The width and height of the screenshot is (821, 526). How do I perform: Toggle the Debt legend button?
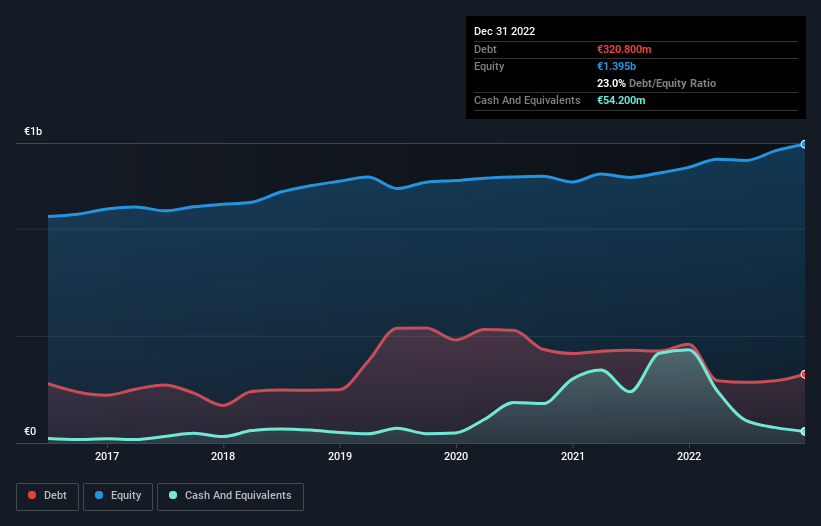click(x=48, y=496)
